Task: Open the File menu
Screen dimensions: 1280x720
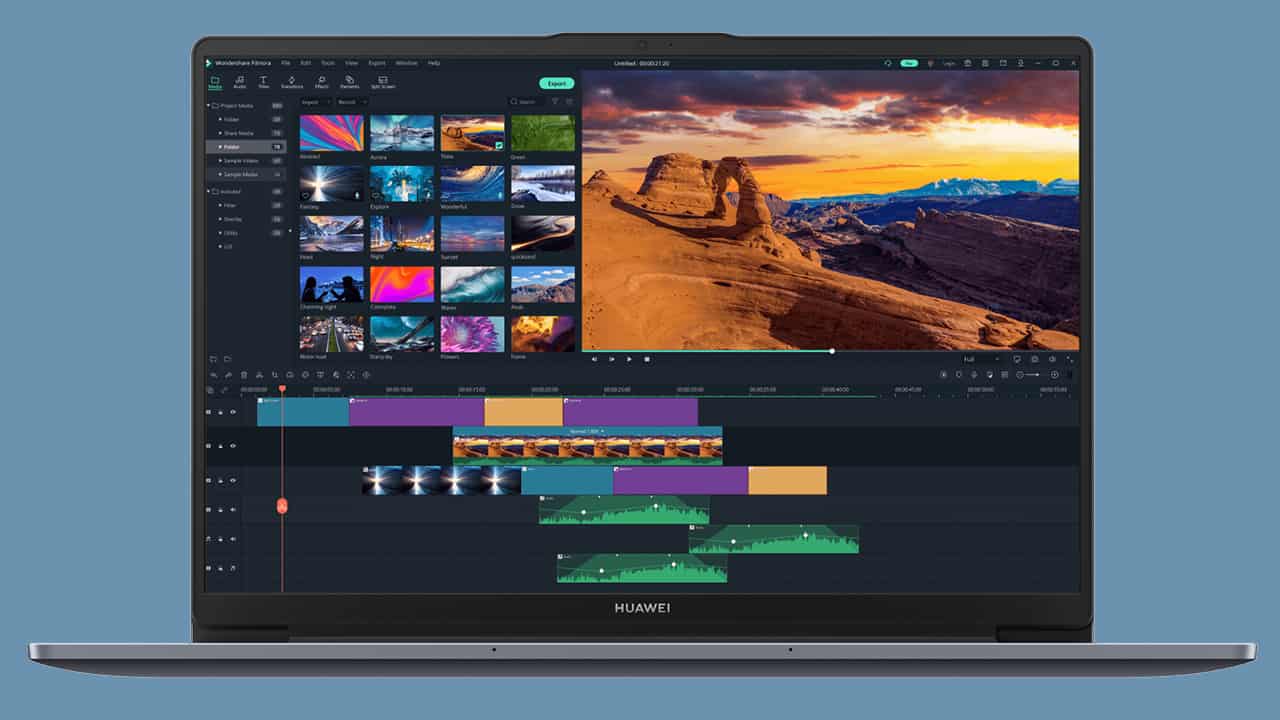Action: click(x=286, y=63)
